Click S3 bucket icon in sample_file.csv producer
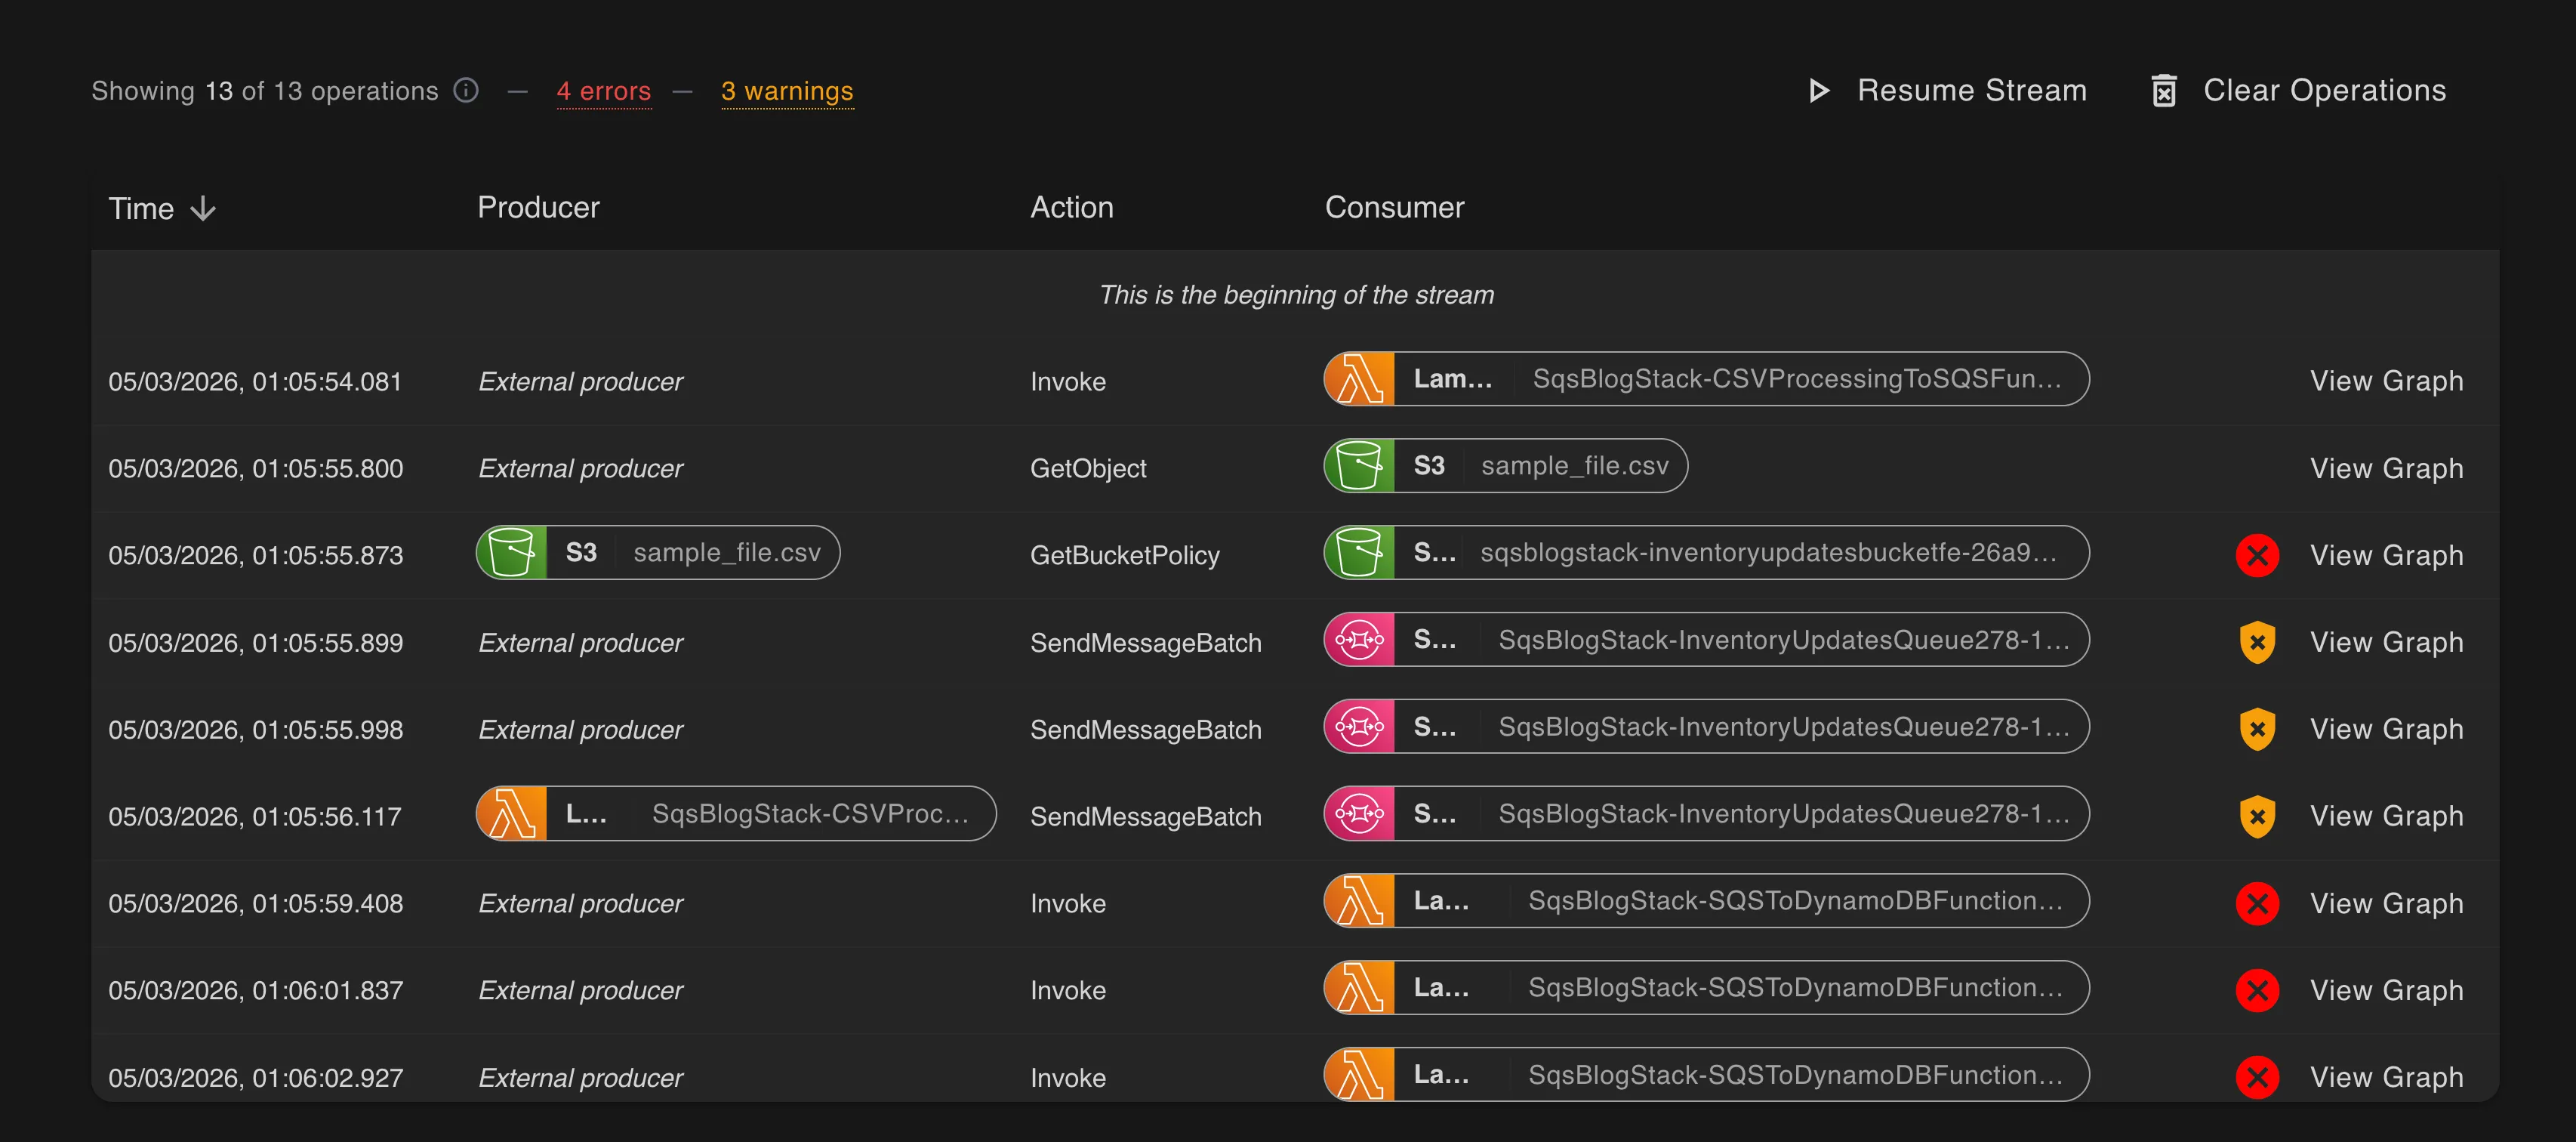The image size is (2576, 1142). coord(512,553)
